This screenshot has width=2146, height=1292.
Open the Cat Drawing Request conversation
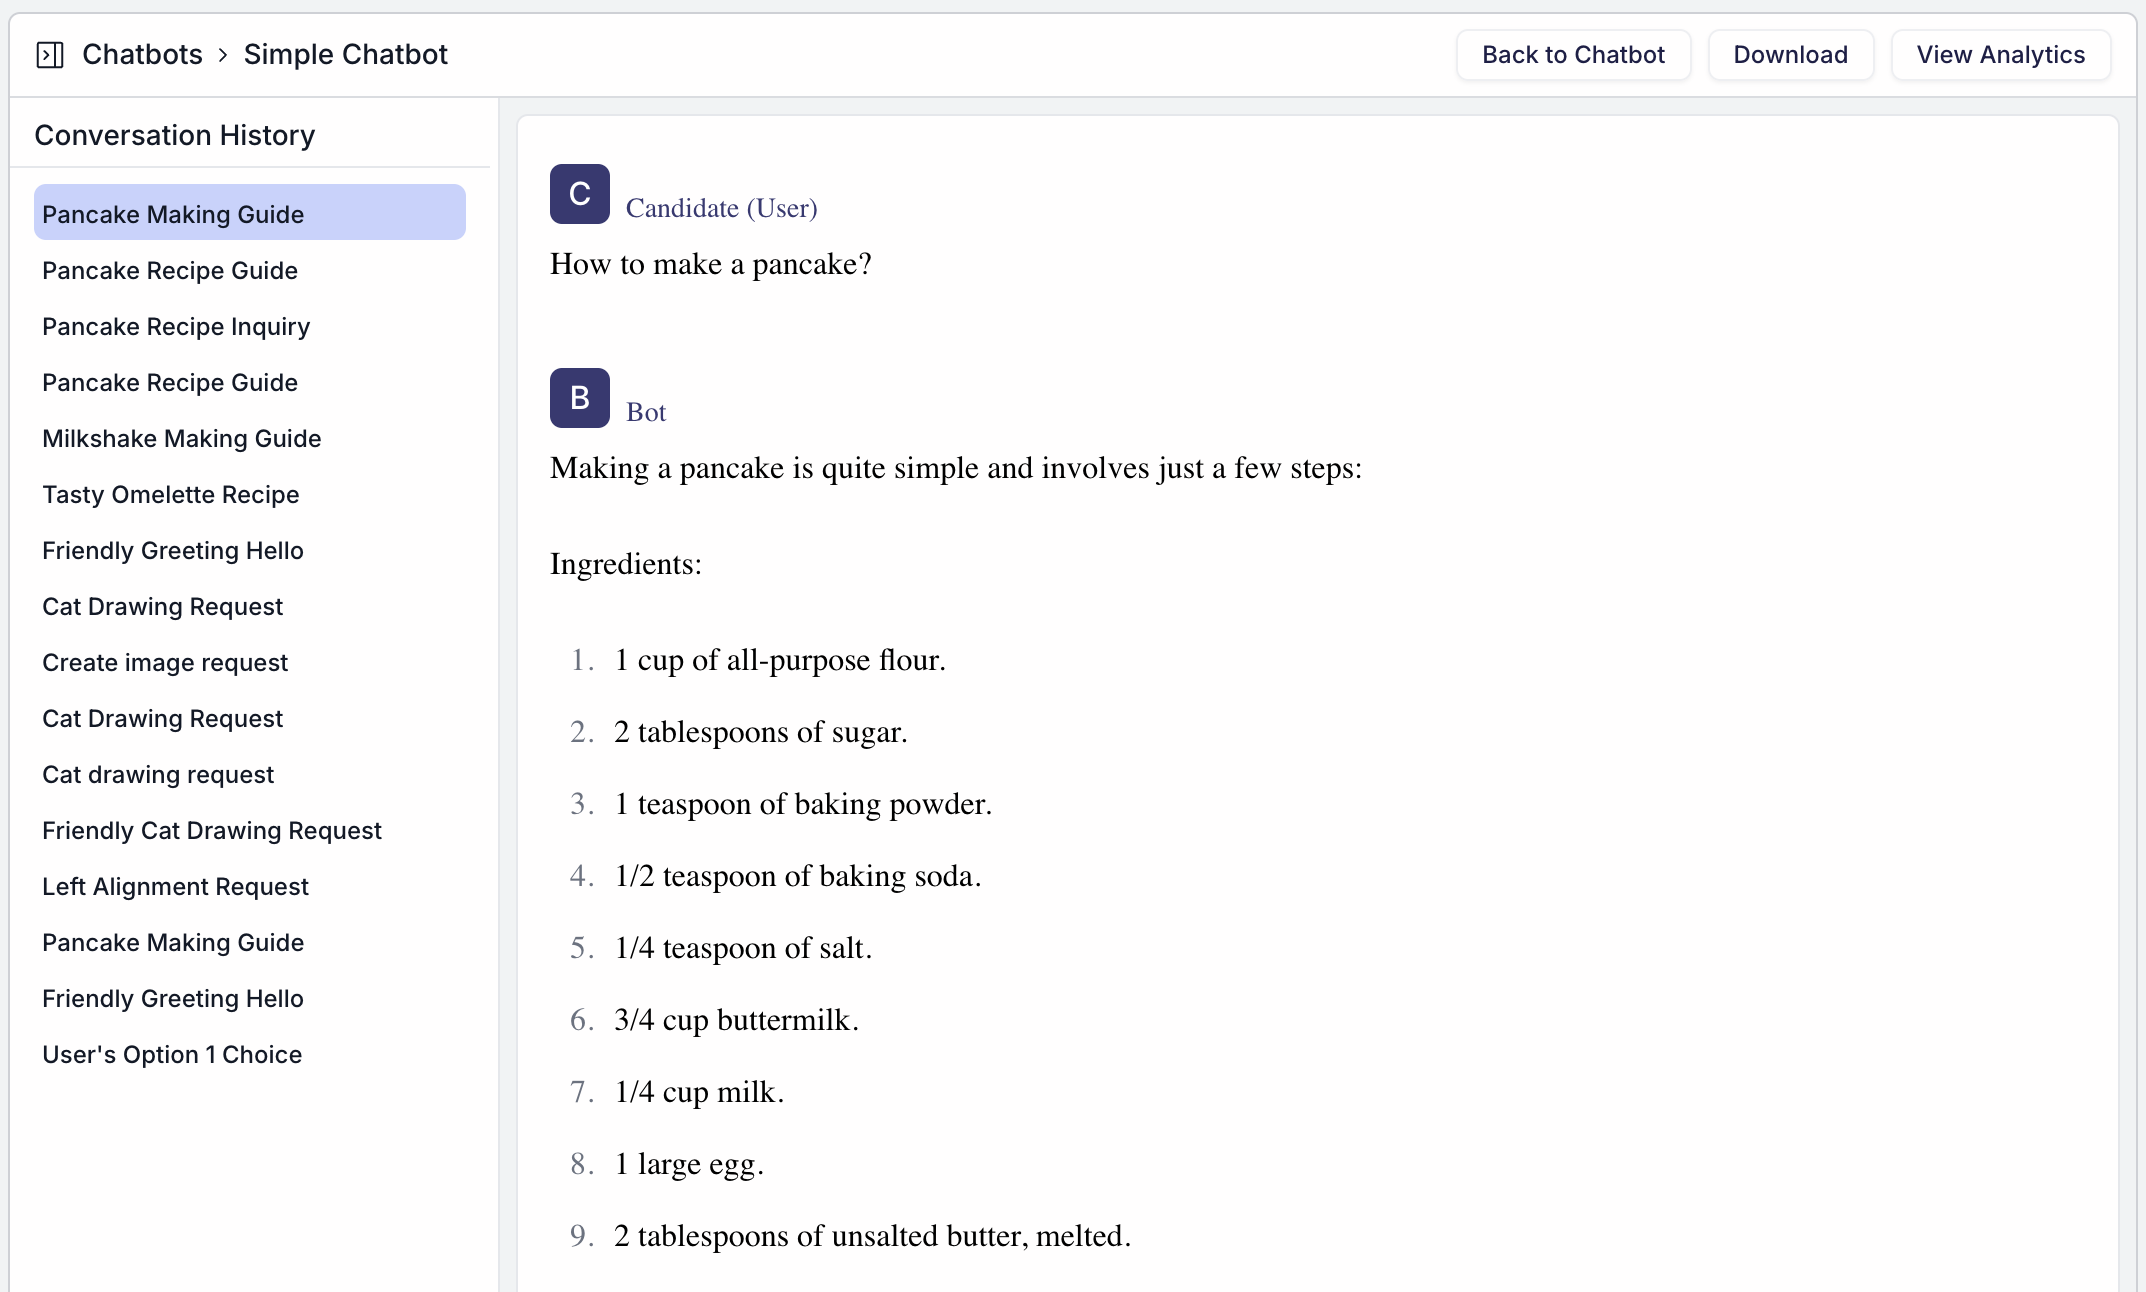[162, 606]
